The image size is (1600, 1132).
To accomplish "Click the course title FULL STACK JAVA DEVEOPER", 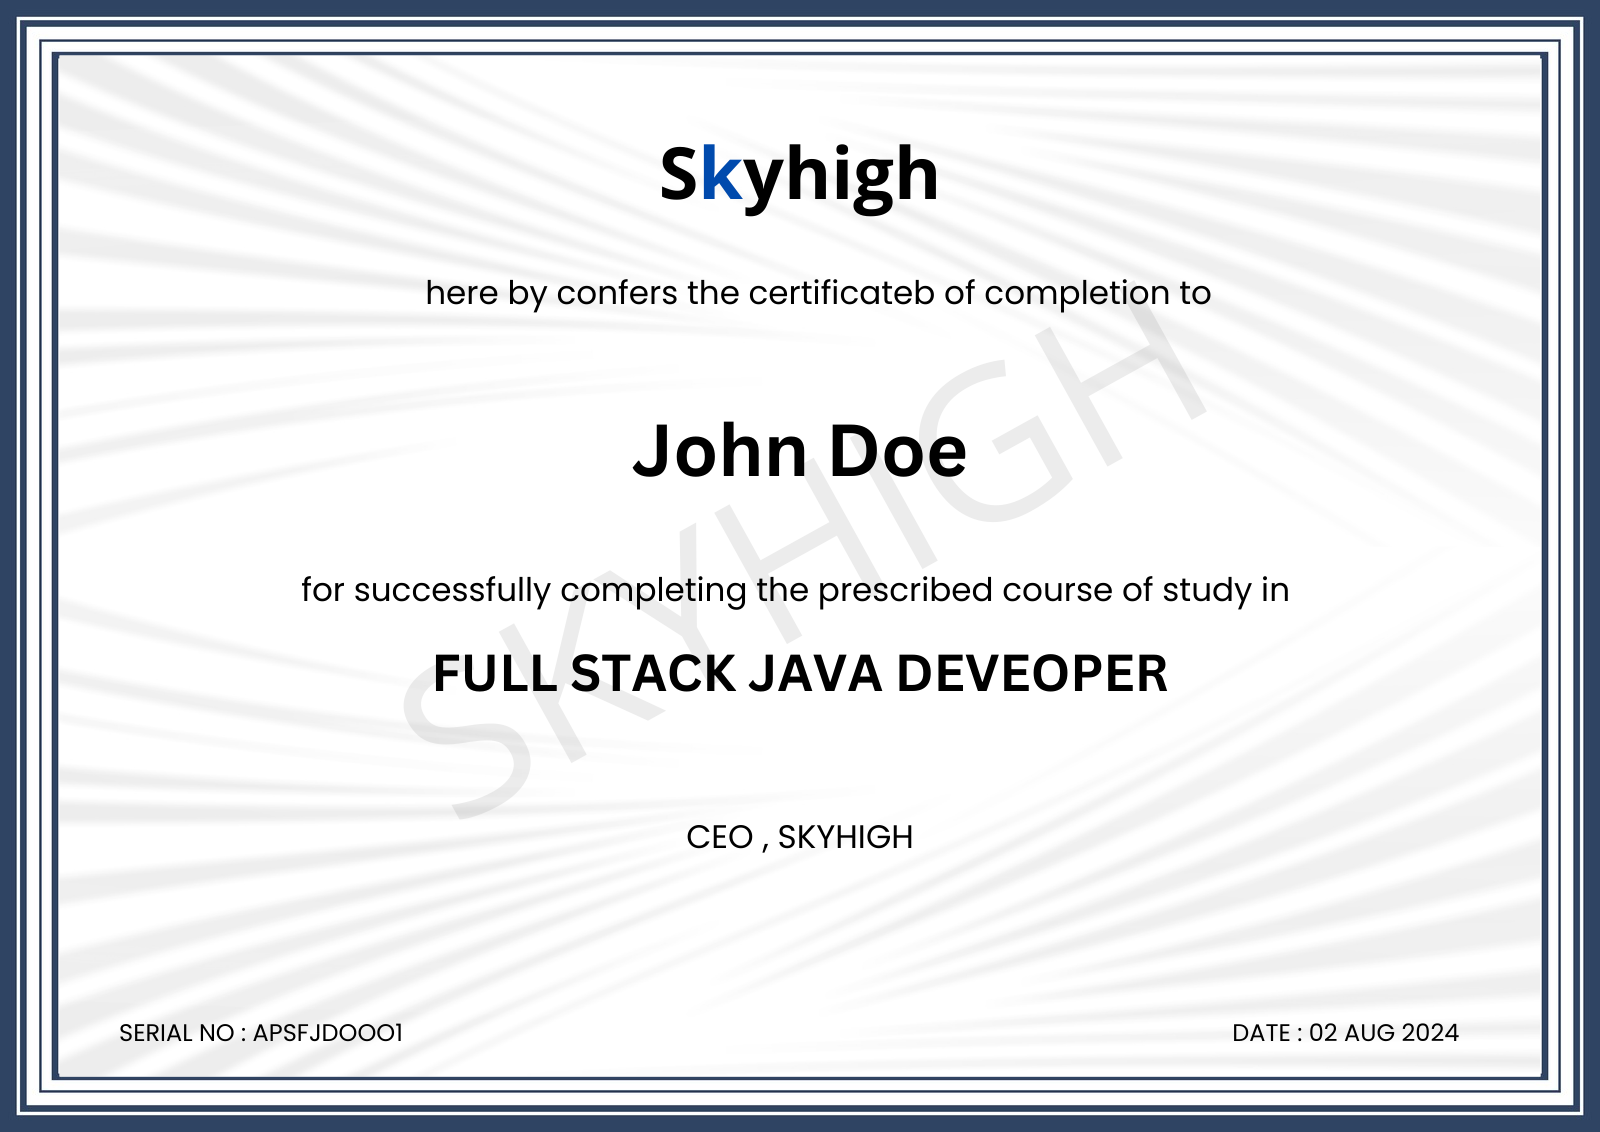I will click(x=800, y=673).
